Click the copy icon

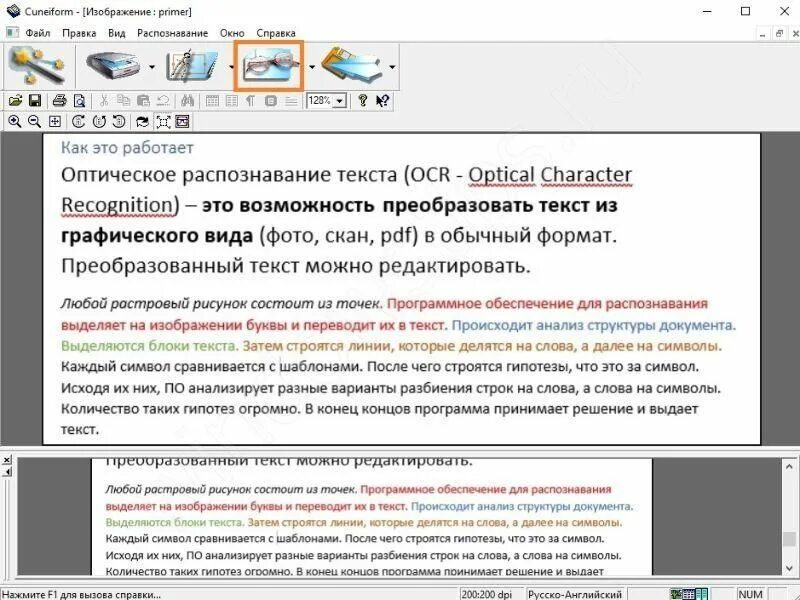click(123, 101)
